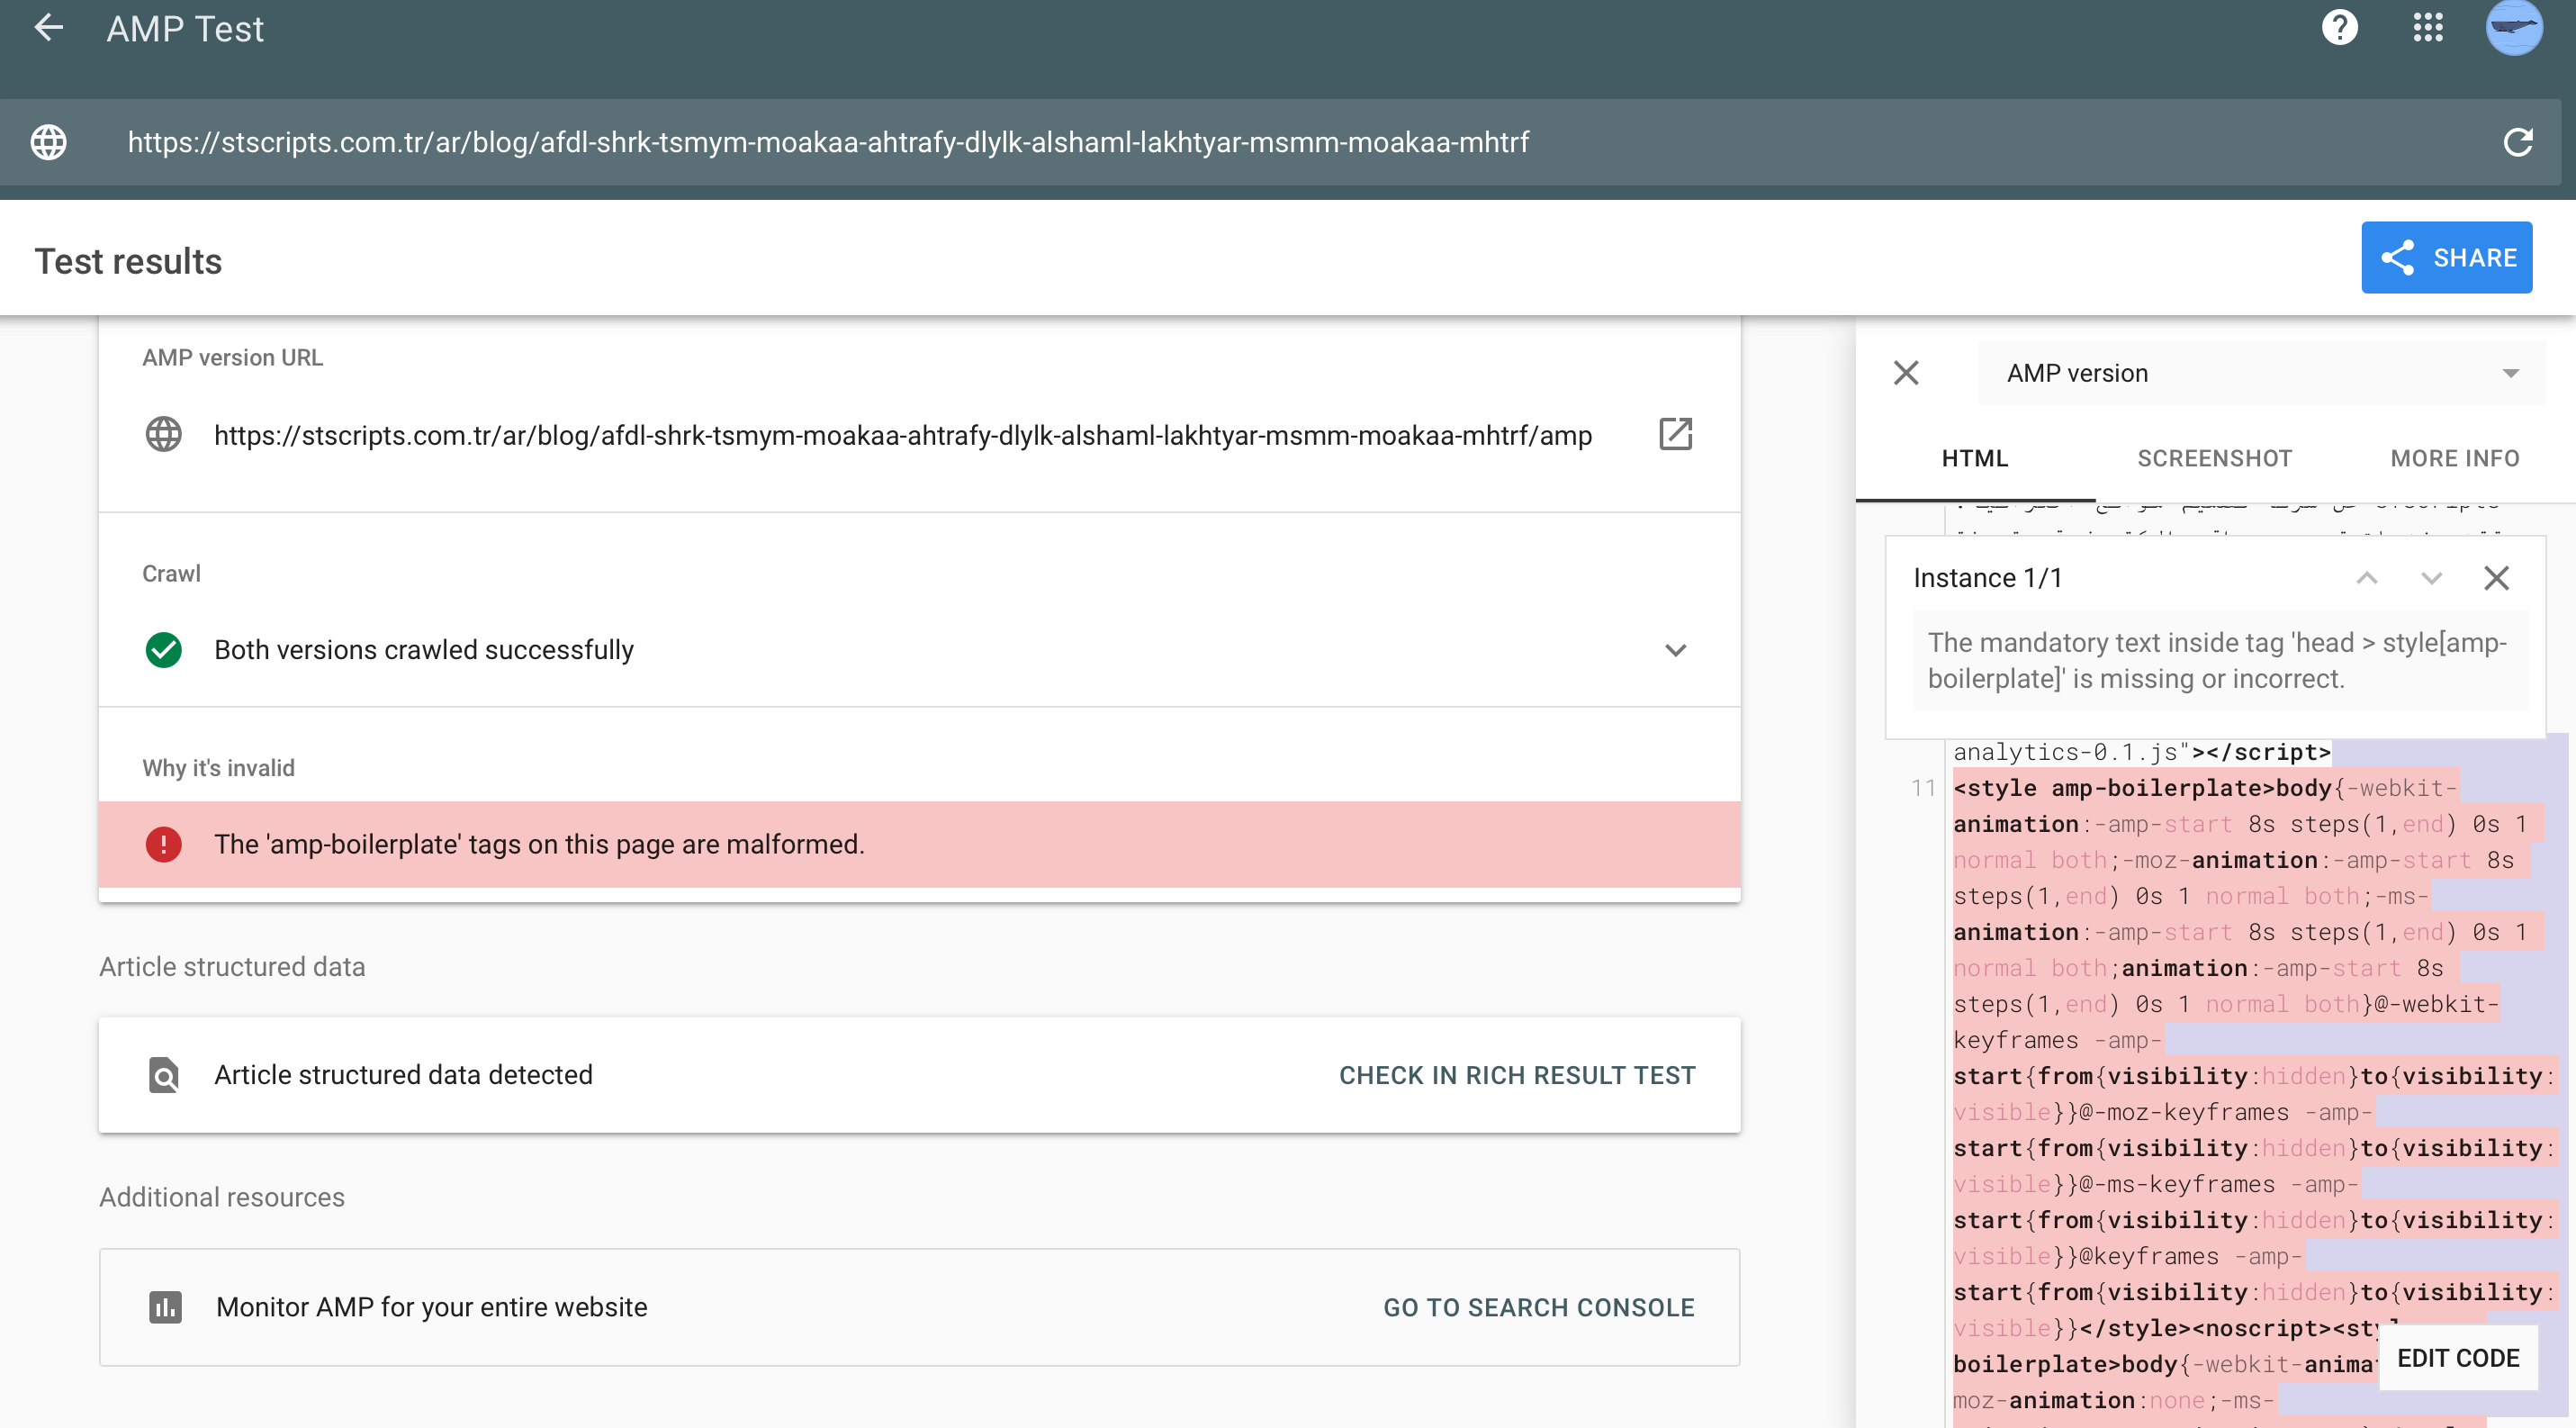Click 'Article structured data detected' text
Screen dimensions: 2576x1428
click(403, 1075)
